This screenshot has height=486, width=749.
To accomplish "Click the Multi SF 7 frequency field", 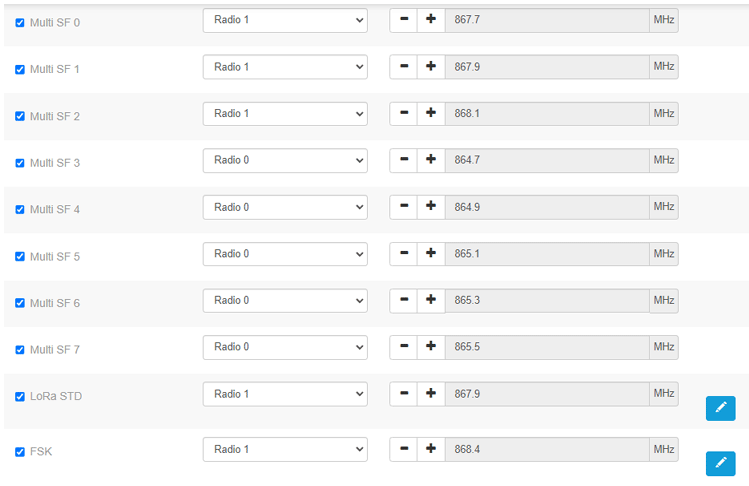I will coord(546,347).
